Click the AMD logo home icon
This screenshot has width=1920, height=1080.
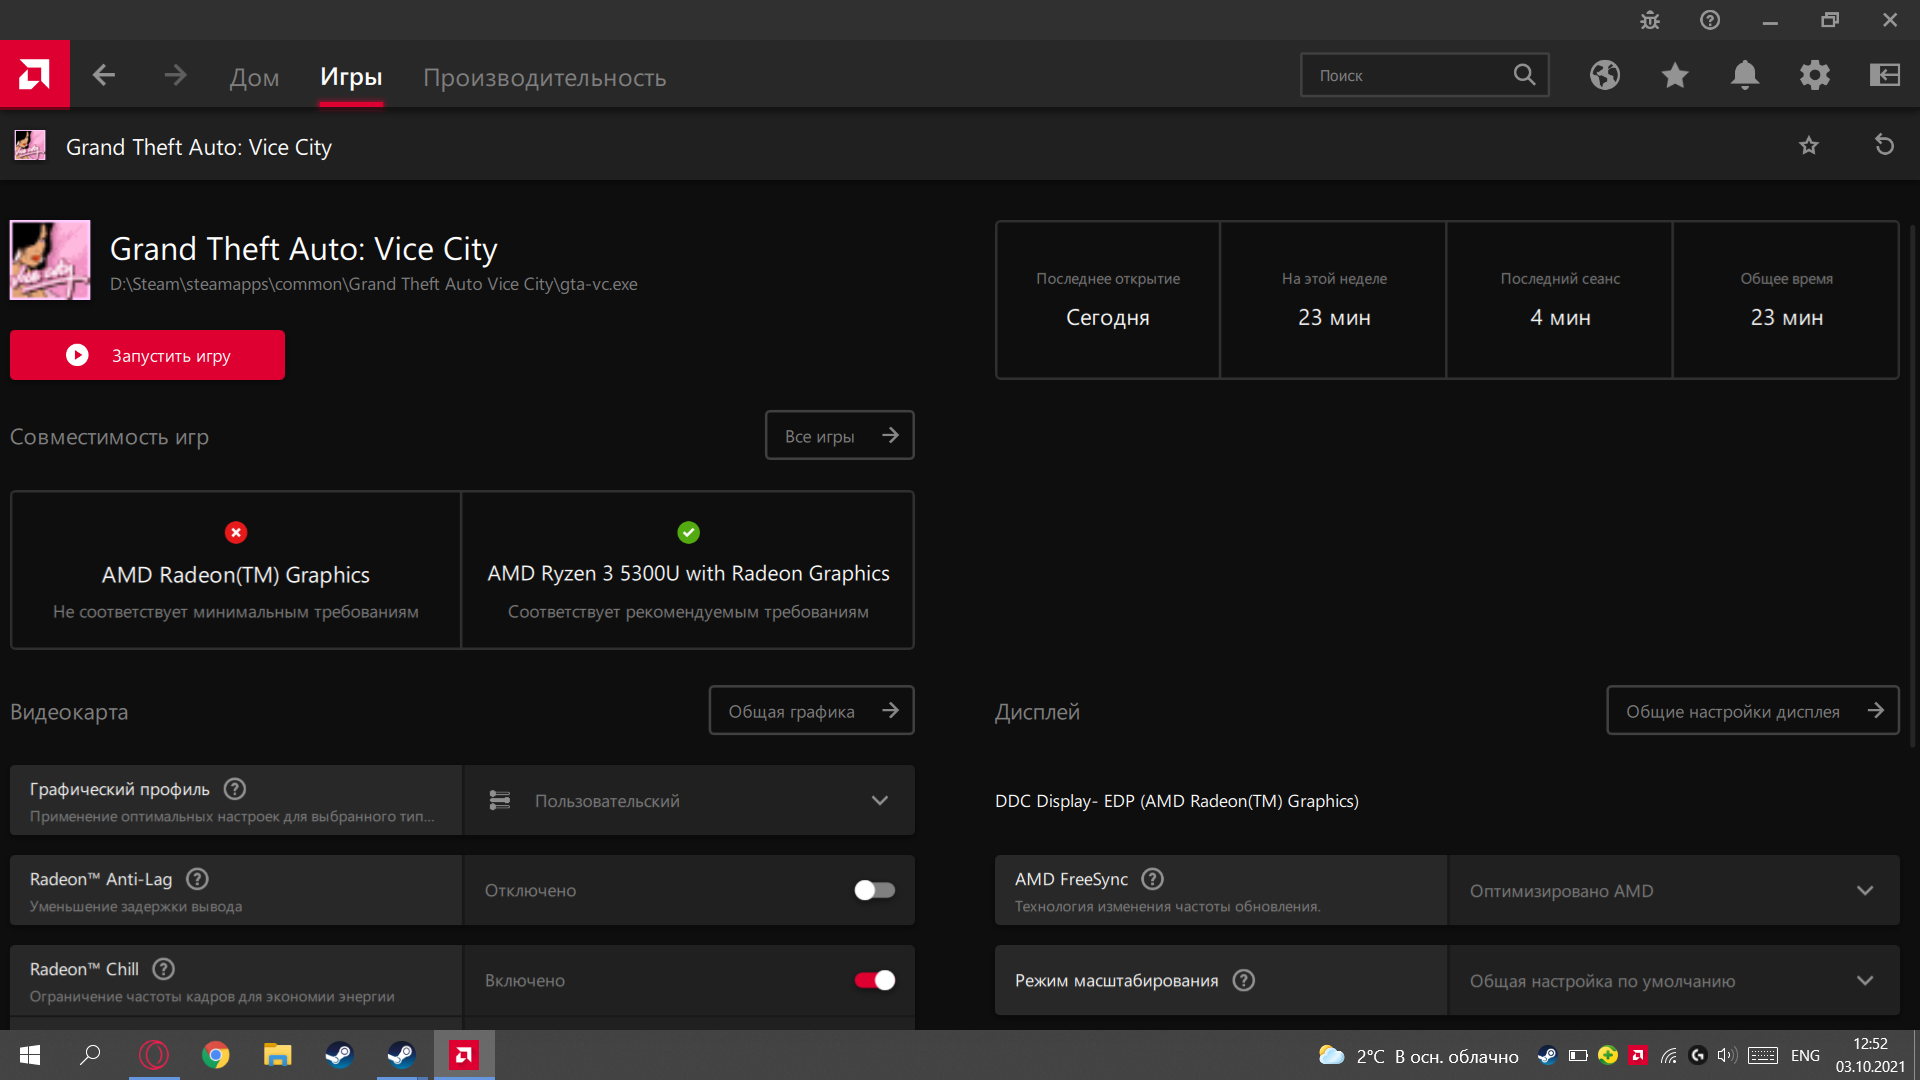tap(34, 74)
